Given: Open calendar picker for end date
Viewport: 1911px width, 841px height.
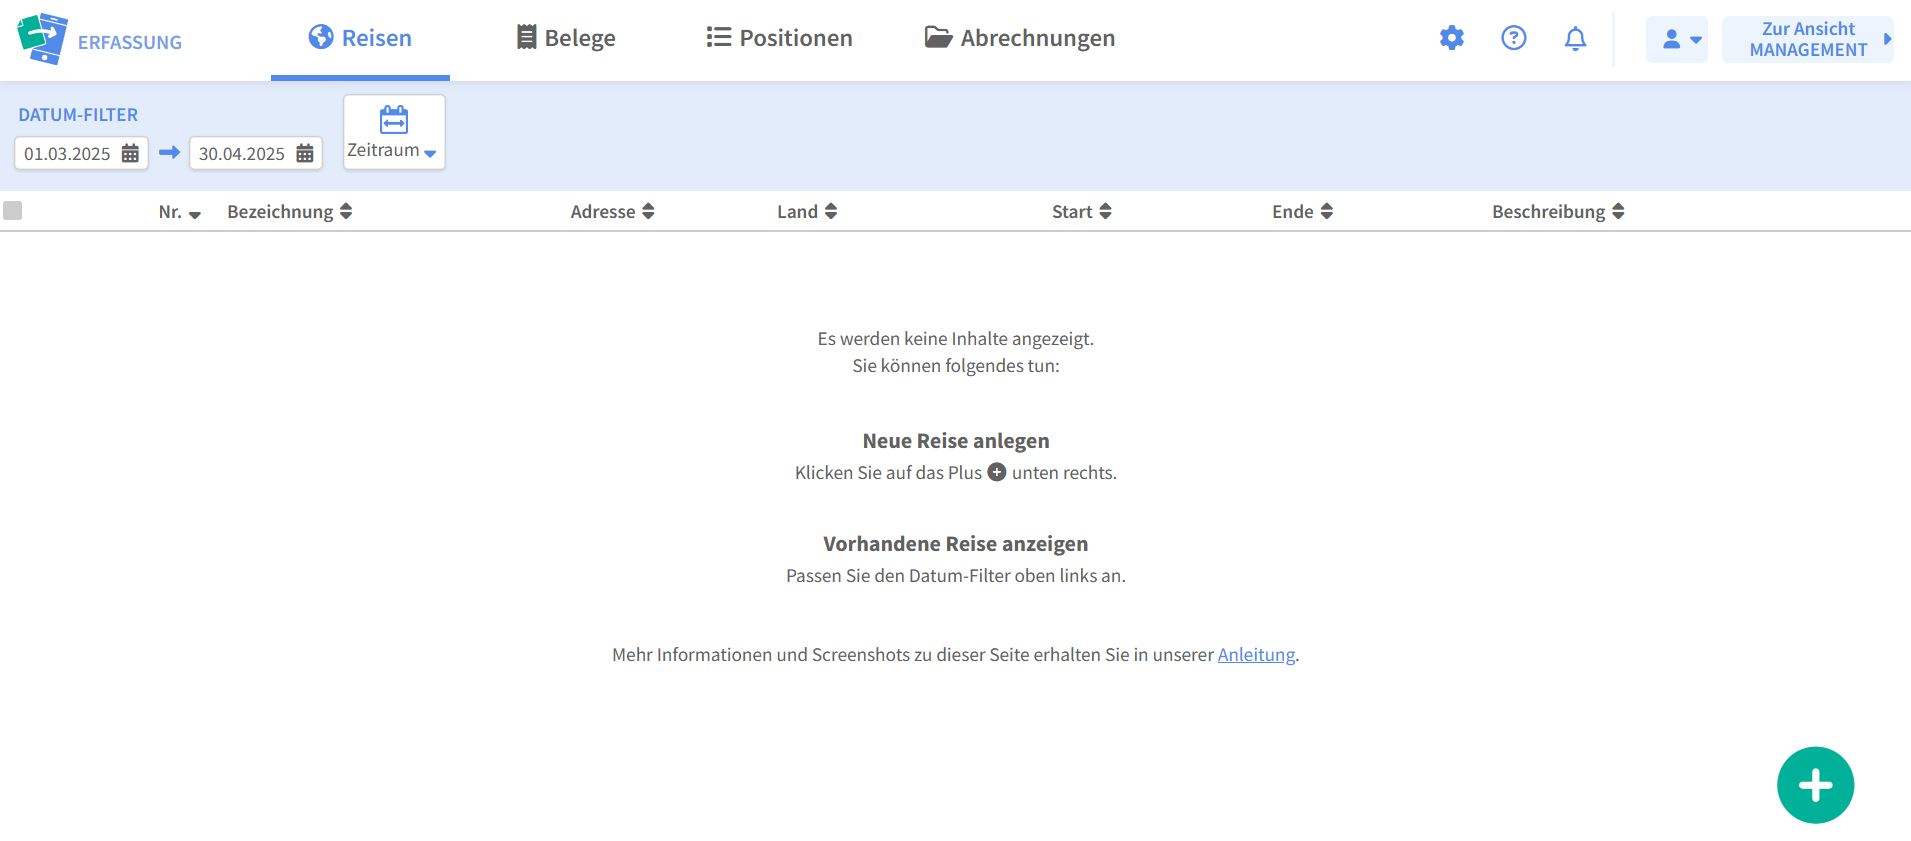Looking at the screenshot, I should pyautogui.click(x=305, y=154).
